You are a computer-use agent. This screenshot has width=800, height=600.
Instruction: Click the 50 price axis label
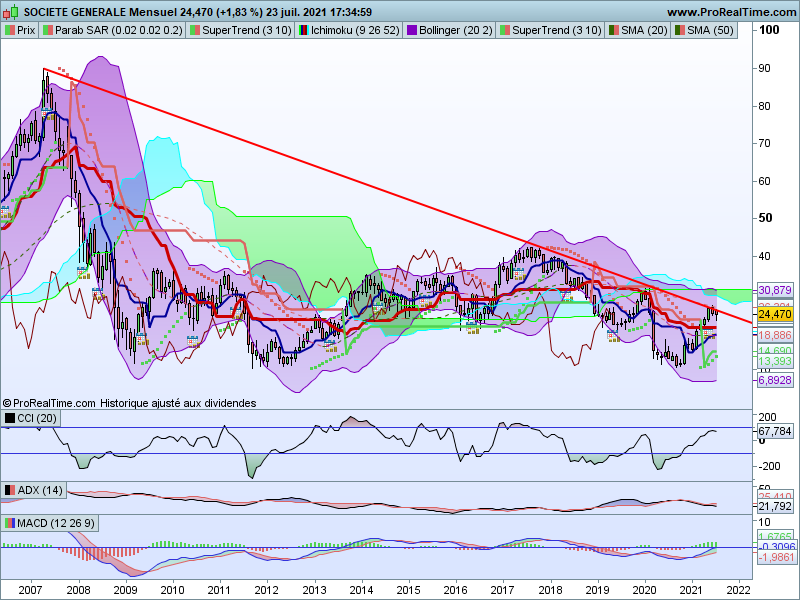click(x=765, y=218)
